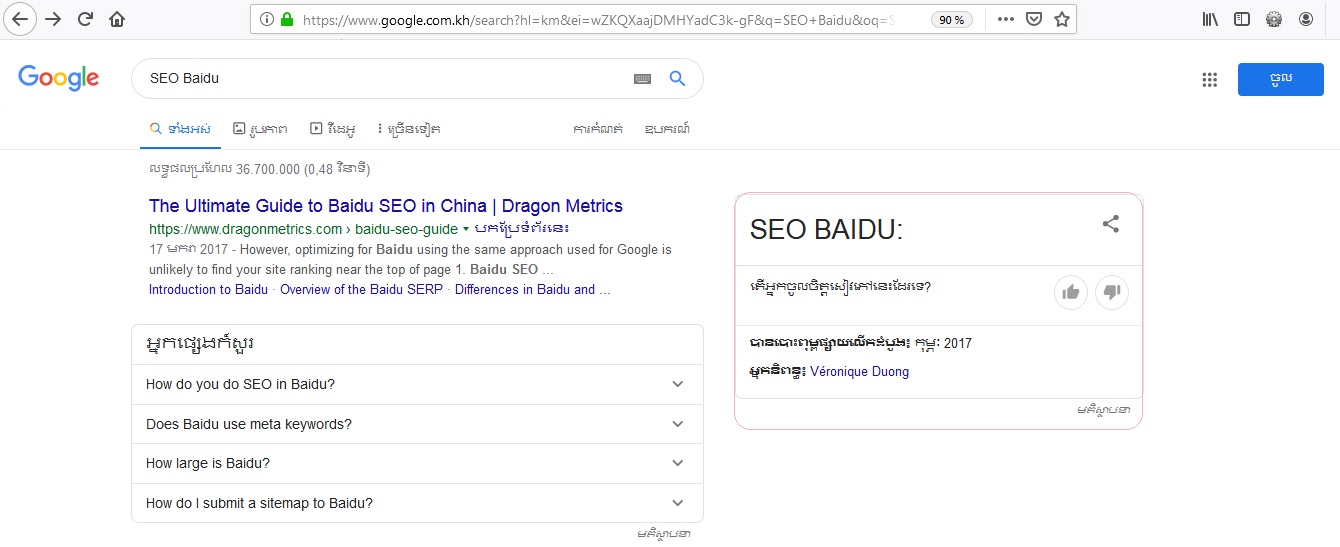1340x547 pixels.
Task: Expand "How do you do SEO in Baidu?"
Action: (417, 384)
